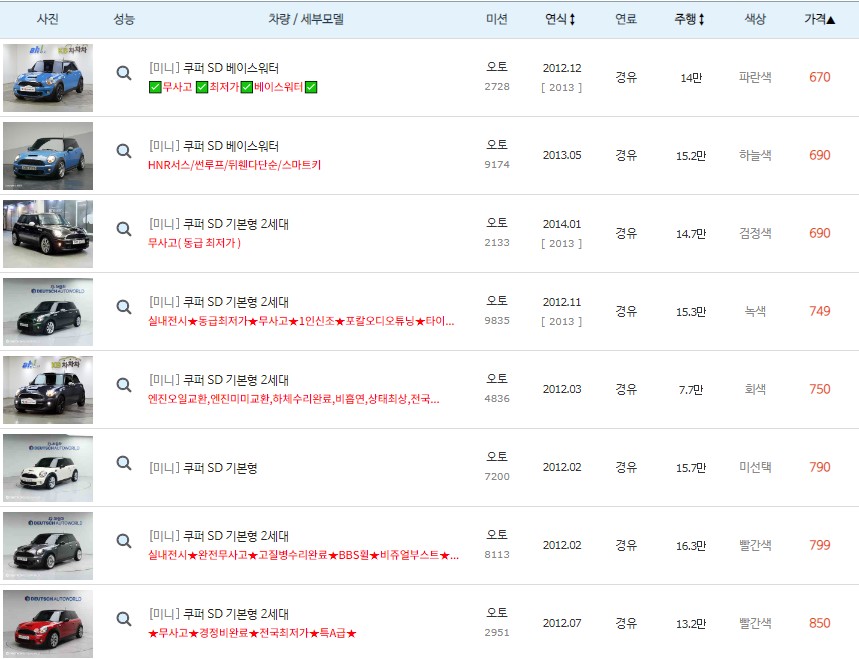This screenshot has height=659, width=859.
Task: Open 쿠퍼 SD 기본형 2세대 16.3만 title
Action: (219, 536)
